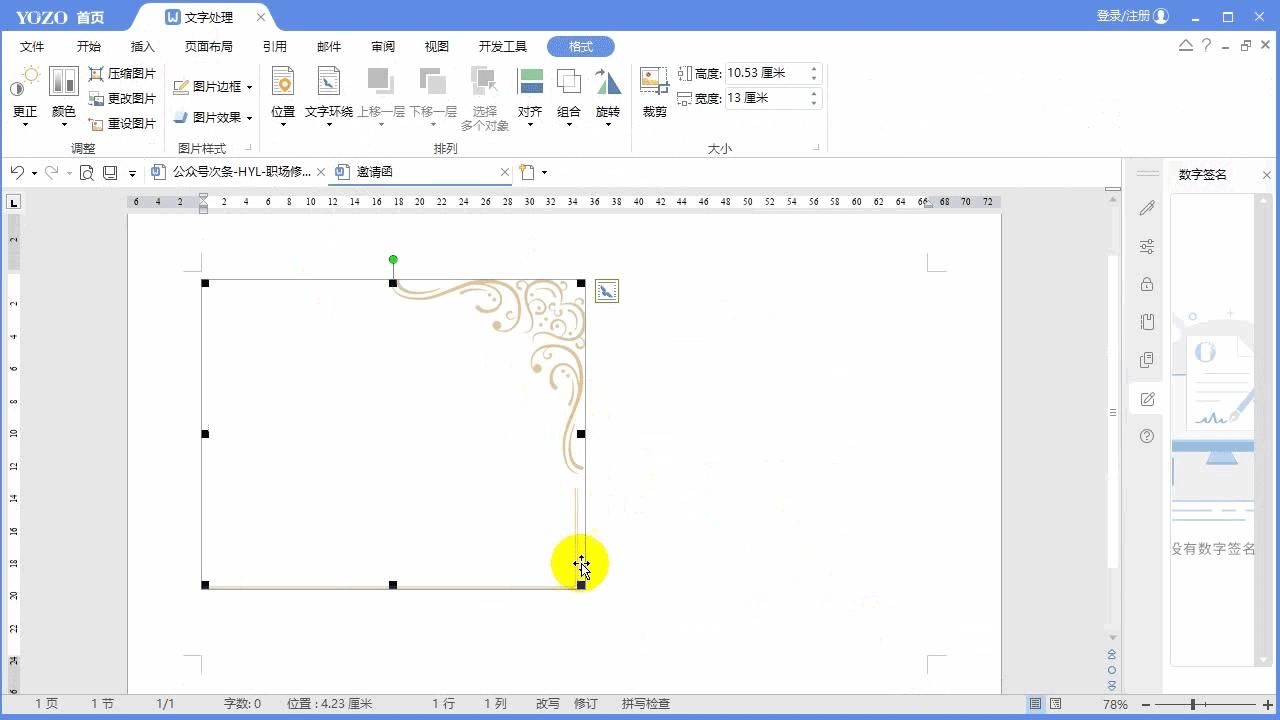Click the 裁剪 (Crop) tool icon
The width and height of the screenshot is (1280, 720).
pyautogui.click(x=654, y=82)
